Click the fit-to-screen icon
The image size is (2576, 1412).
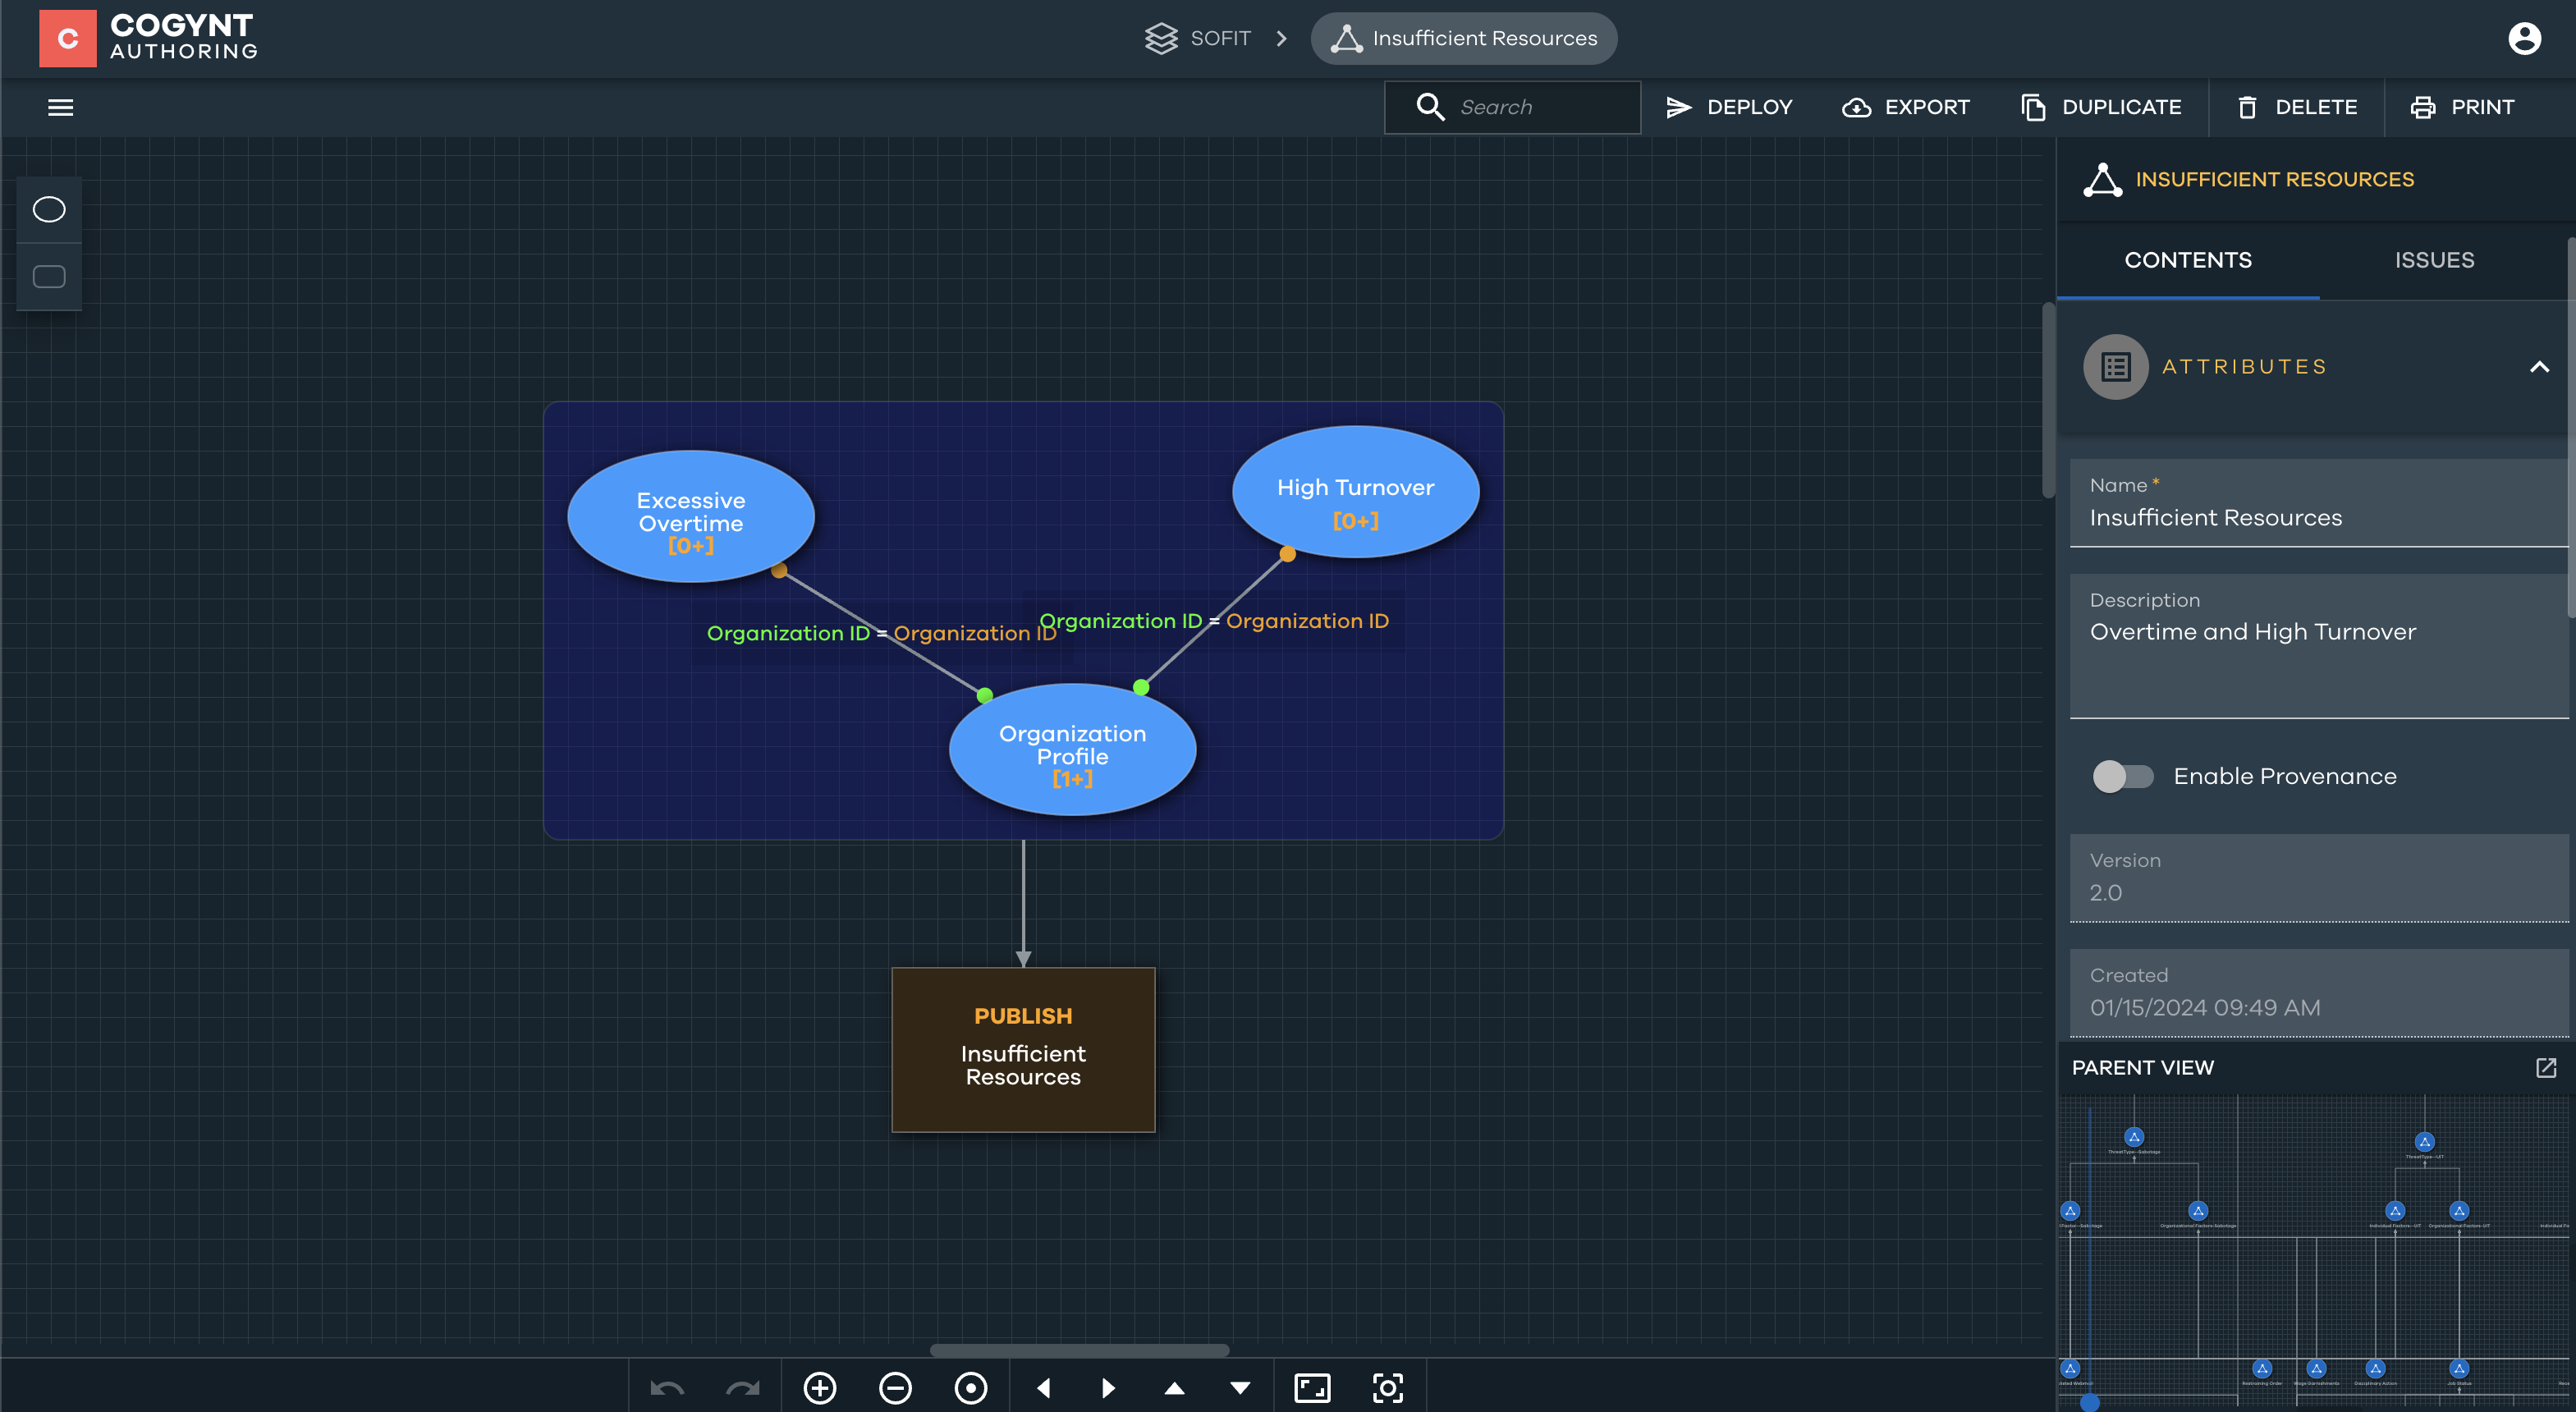[x=1312, y=1387]
